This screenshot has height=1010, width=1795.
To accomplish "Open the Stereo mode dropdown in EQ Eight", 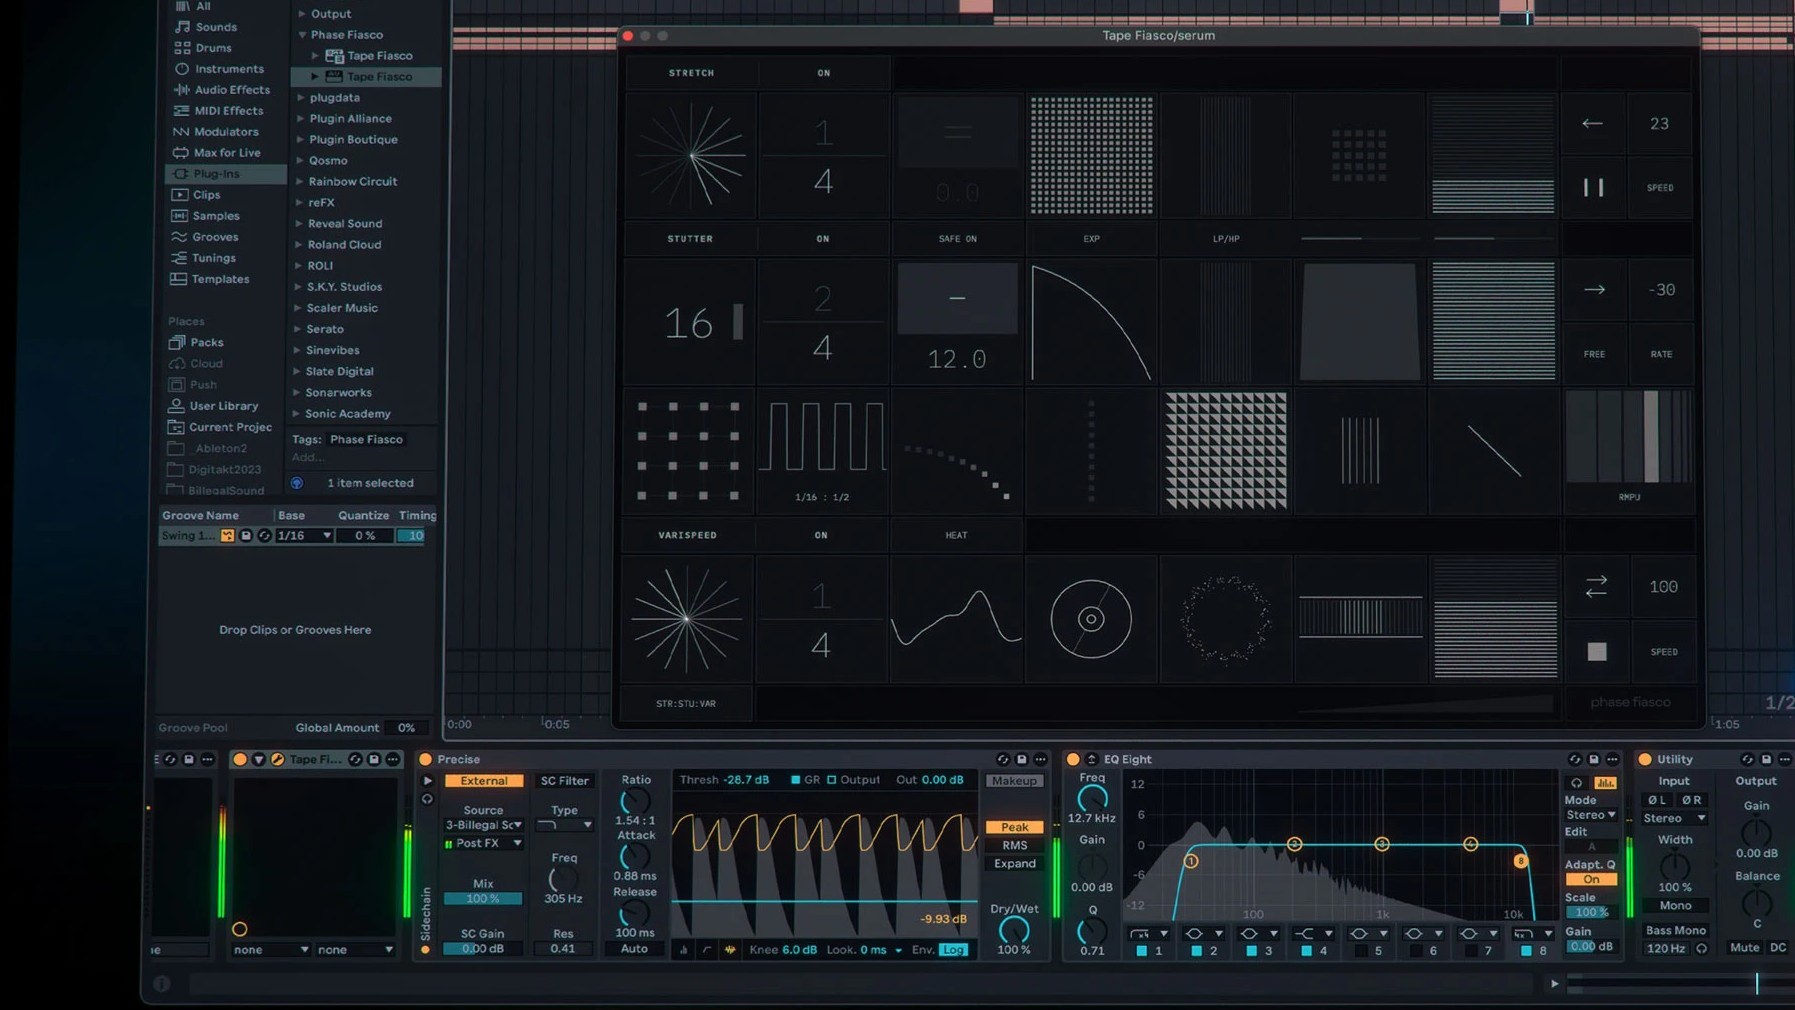I will (x=1590, y=815).
